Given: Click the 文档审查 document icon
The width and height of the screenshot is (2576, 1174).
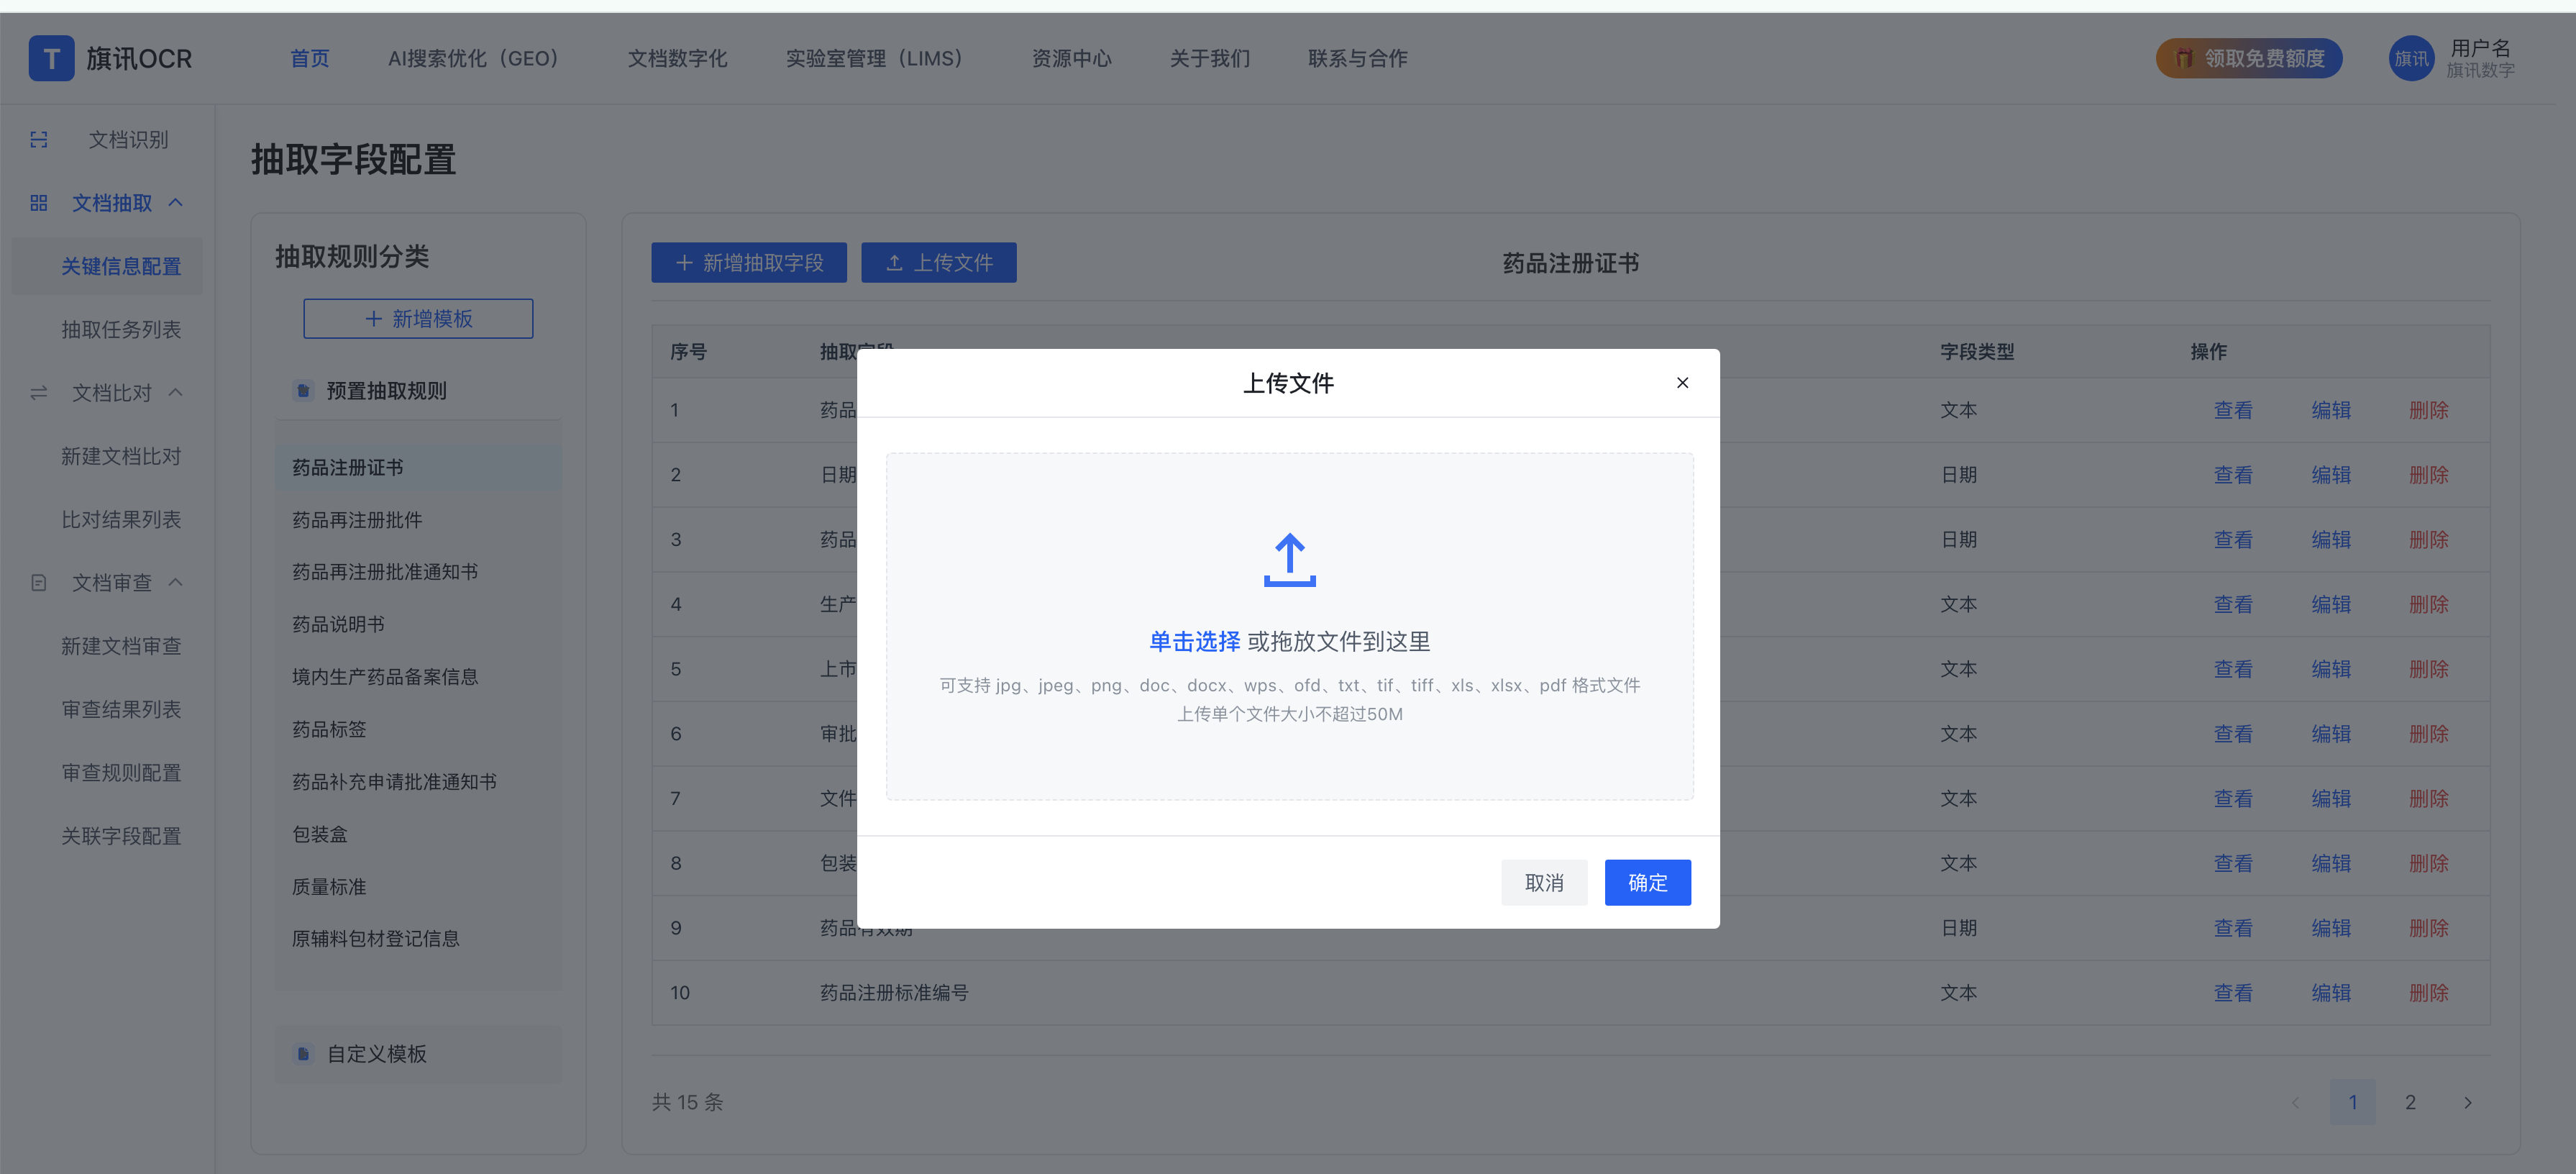Looking at the screenshot, I should (39, 583).
